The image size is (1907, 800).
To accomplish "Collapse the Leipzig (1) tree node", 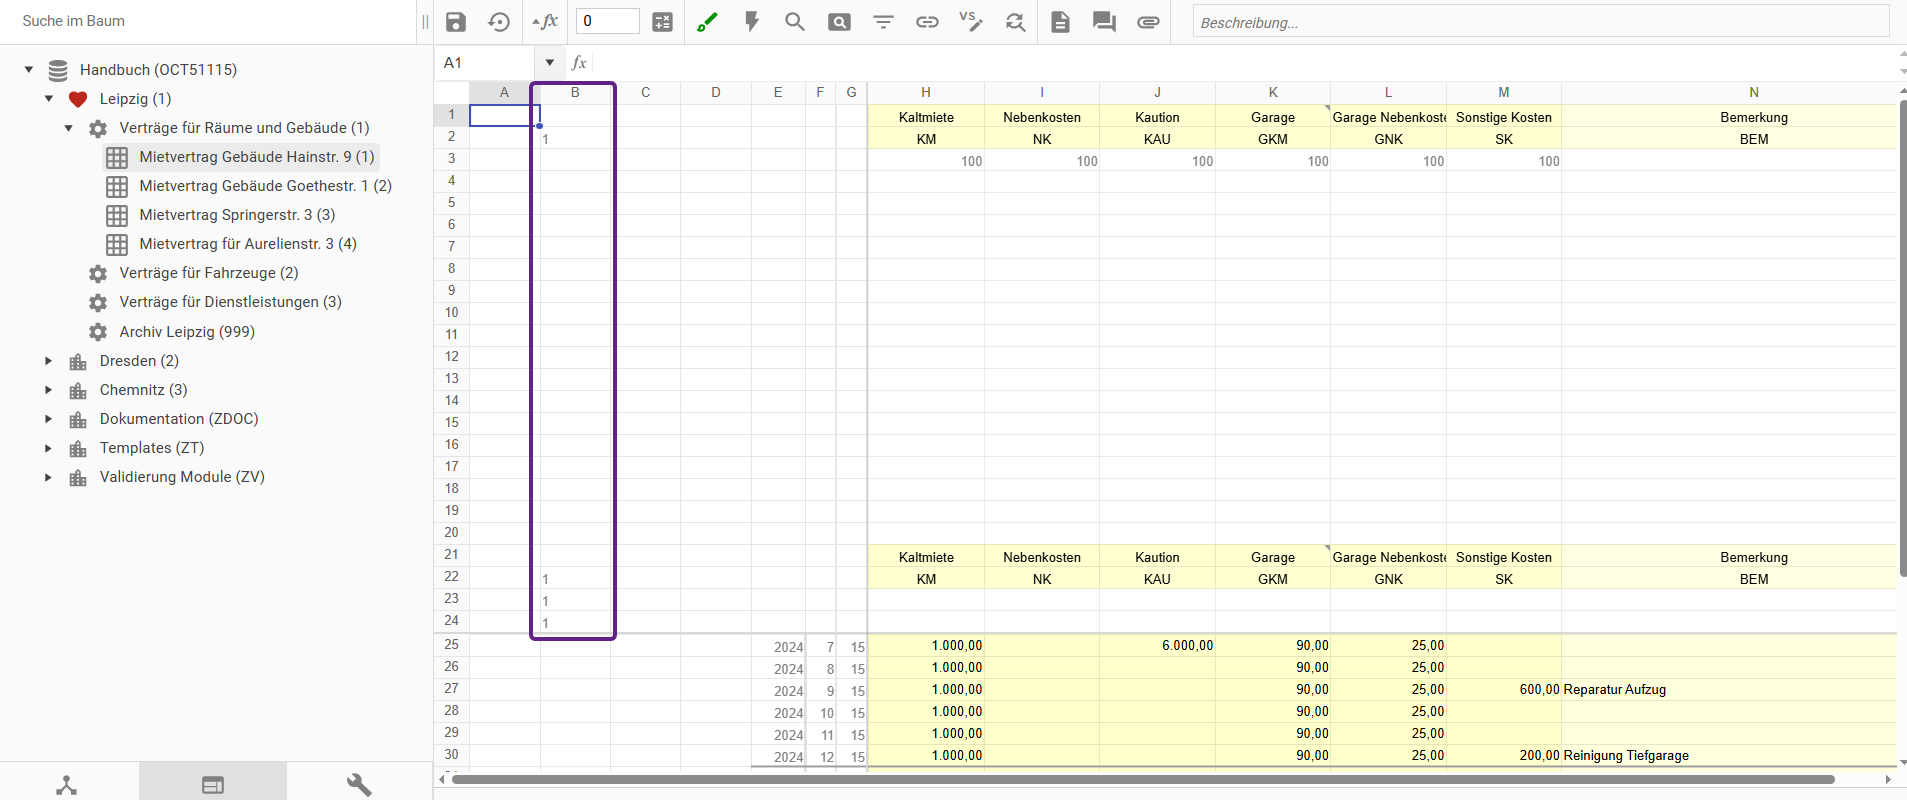I will tap(49, 99).
